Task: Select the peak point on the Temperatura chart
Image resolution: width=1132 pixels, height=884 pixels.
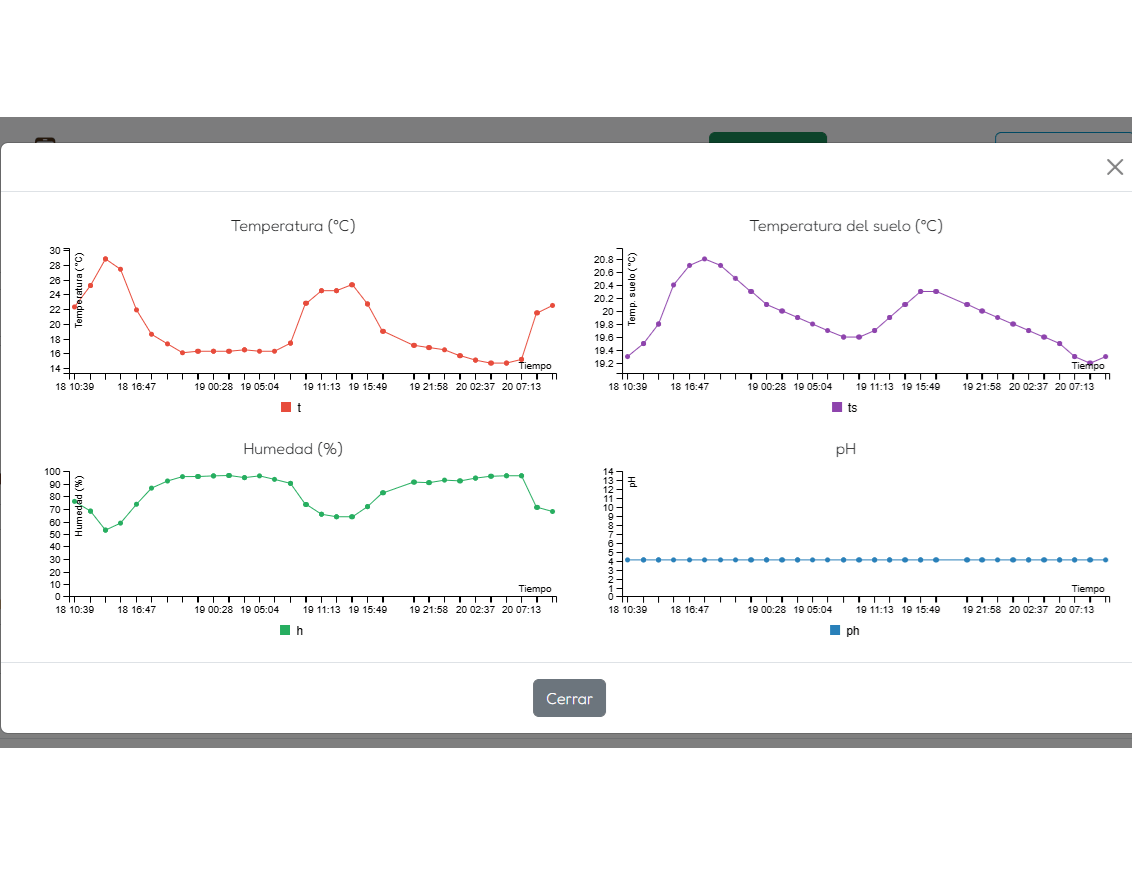Action: 106,258
